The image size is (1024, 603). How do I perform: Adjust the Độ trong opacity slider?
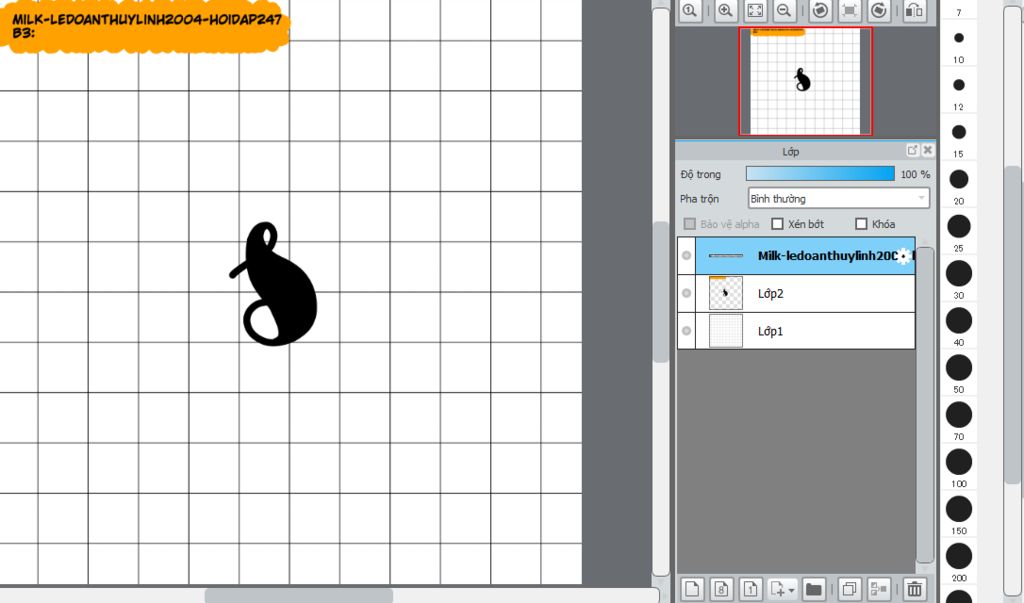pos(820,174)
